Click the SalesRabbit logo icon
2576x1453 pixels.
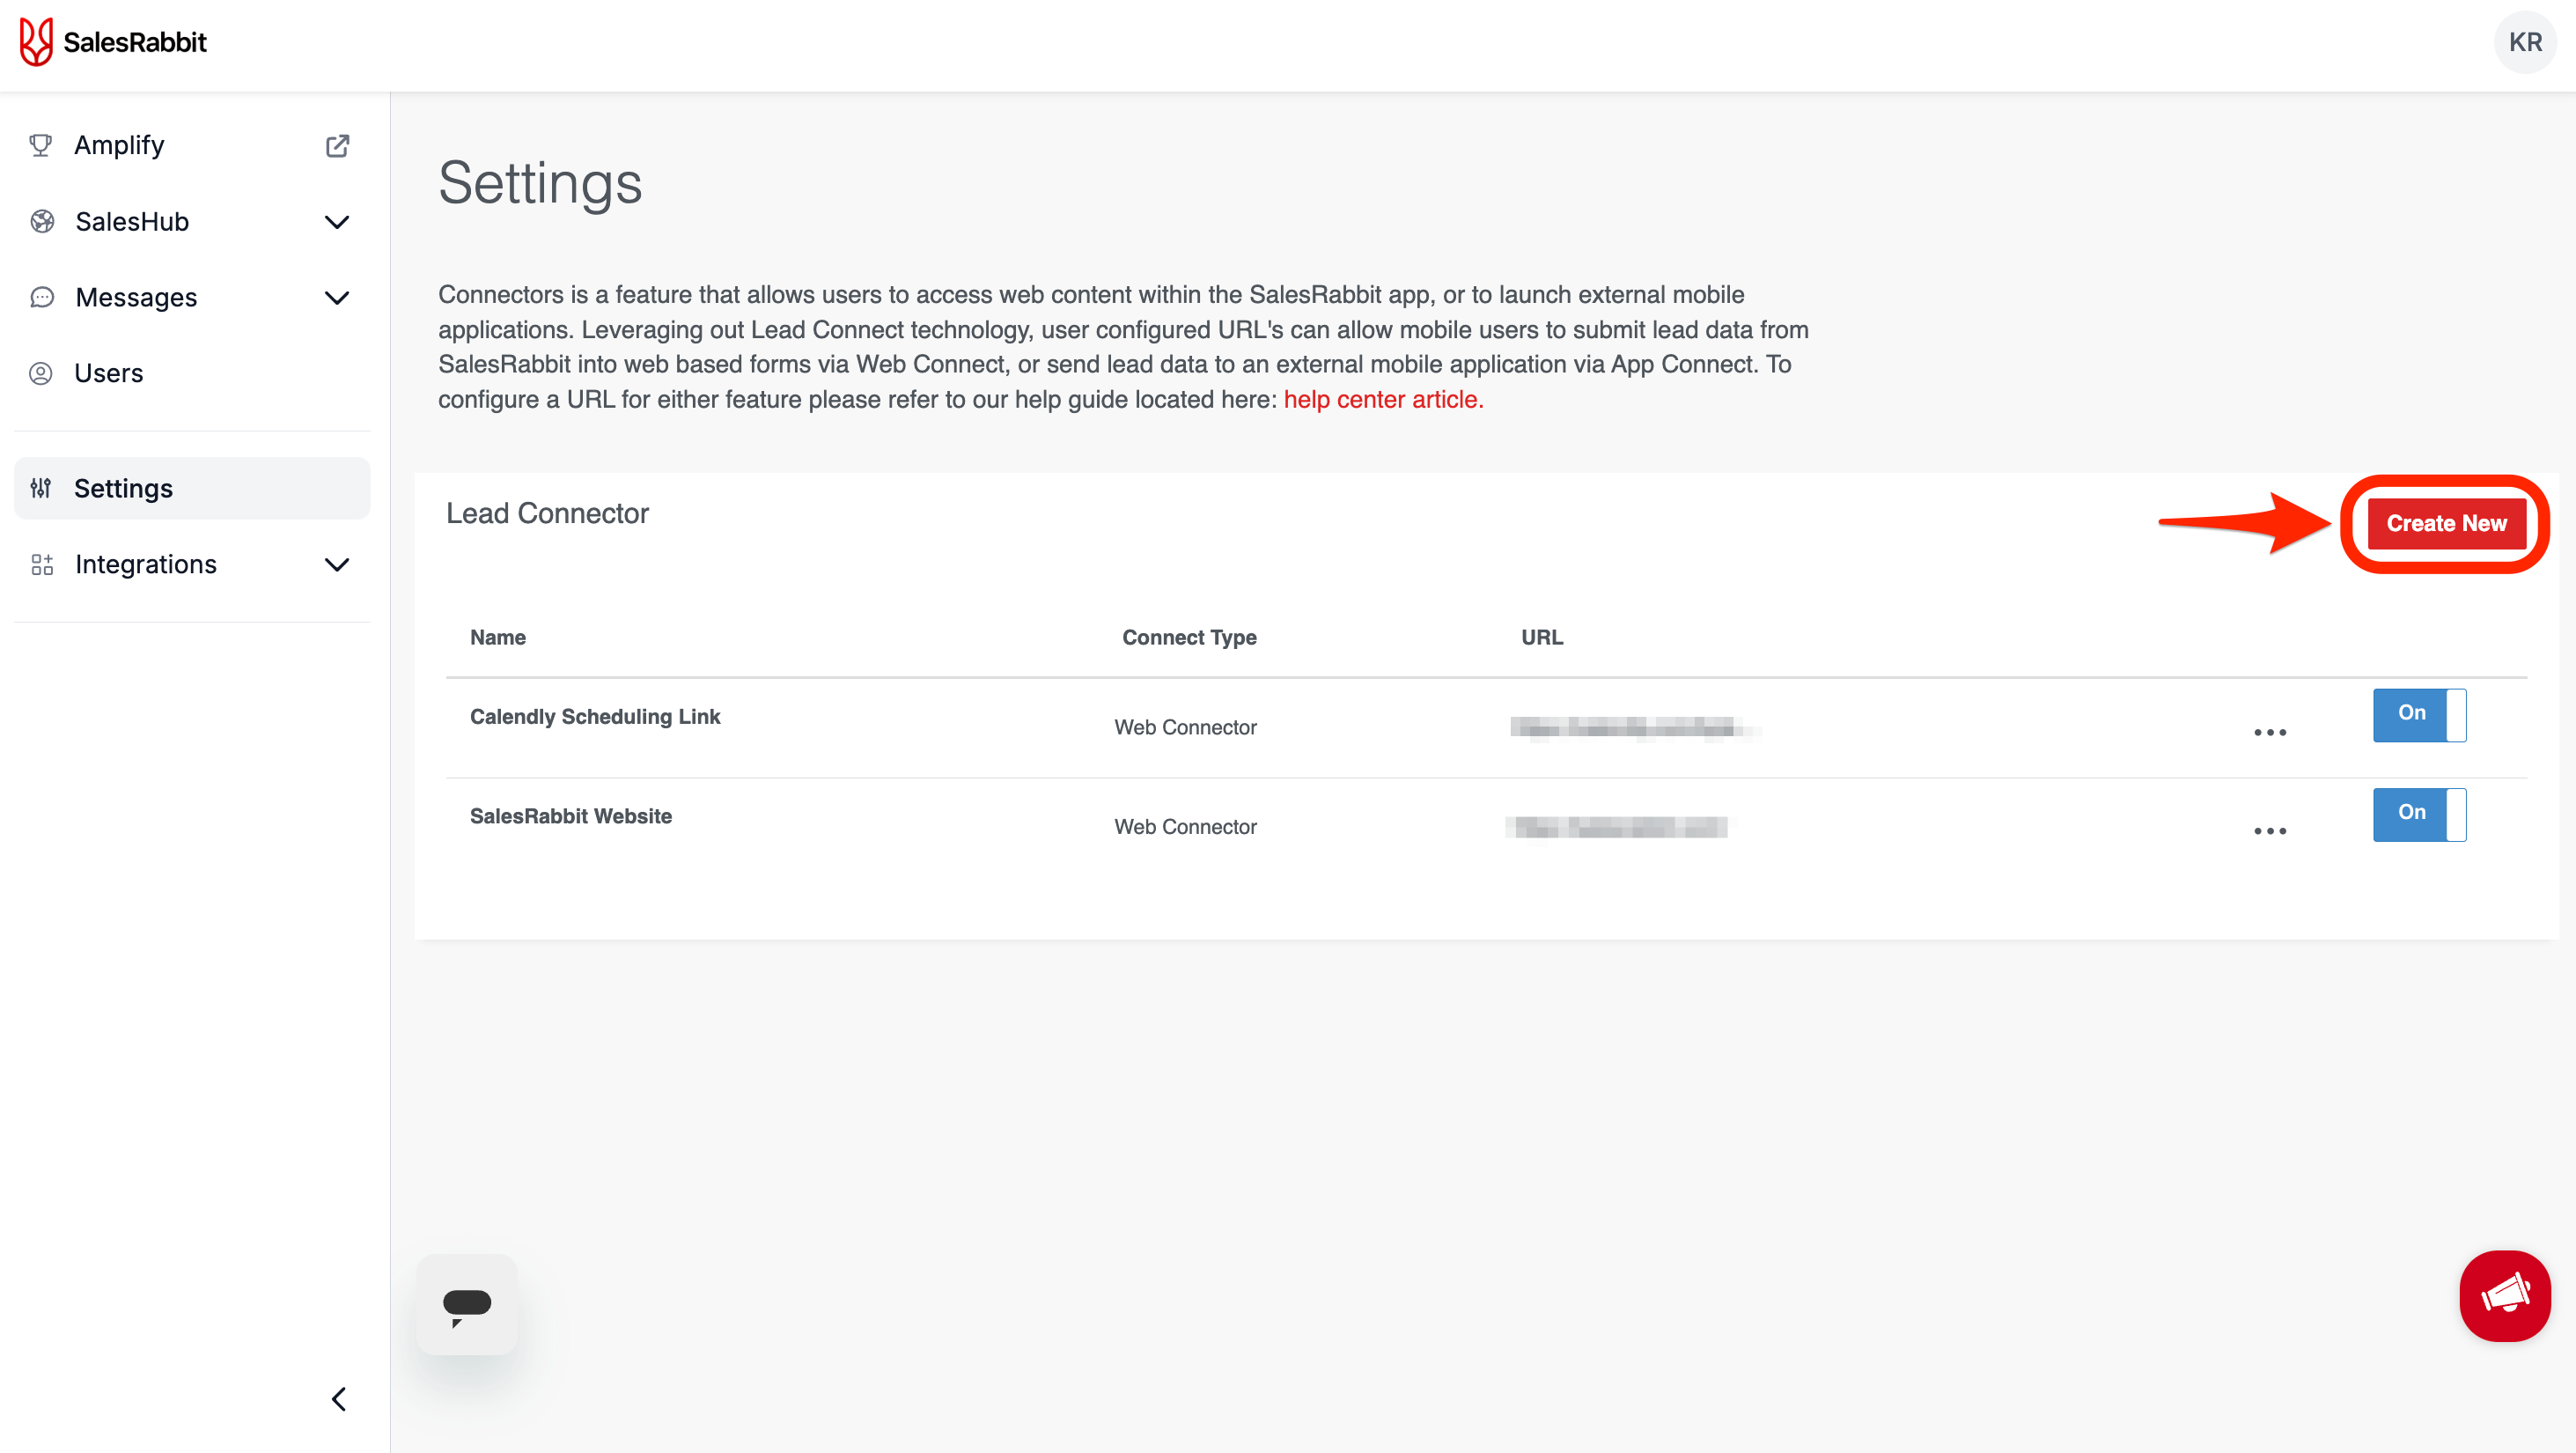click(x=36, y=42)
